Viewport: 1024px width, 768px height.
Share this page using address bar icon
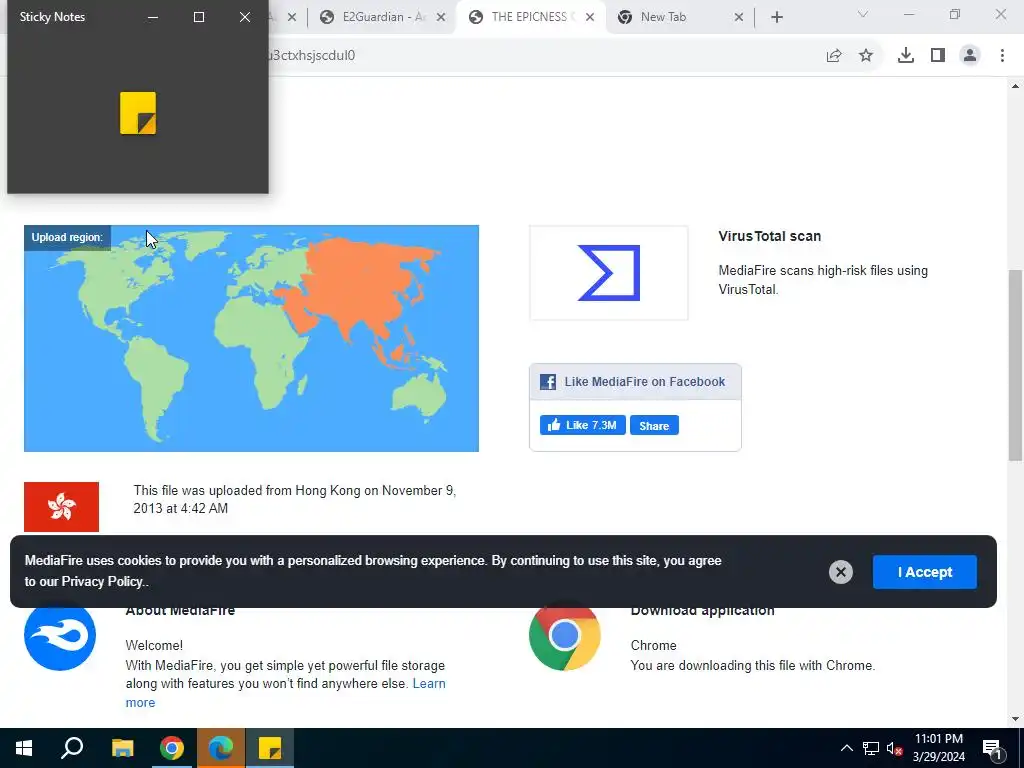tap(833, 56)
